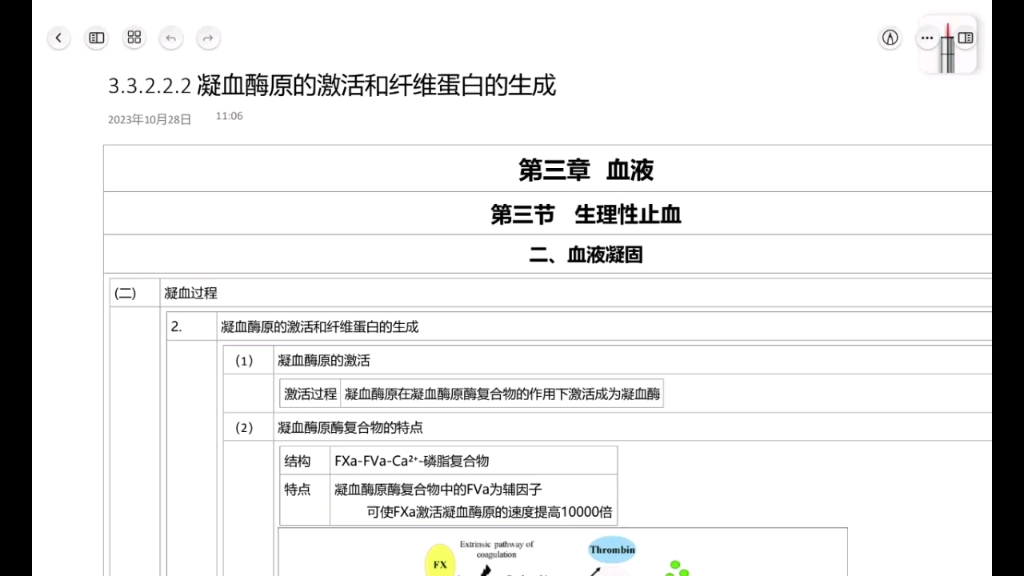Select the red-tipped stylus pen tool

(x=948, y=45)
